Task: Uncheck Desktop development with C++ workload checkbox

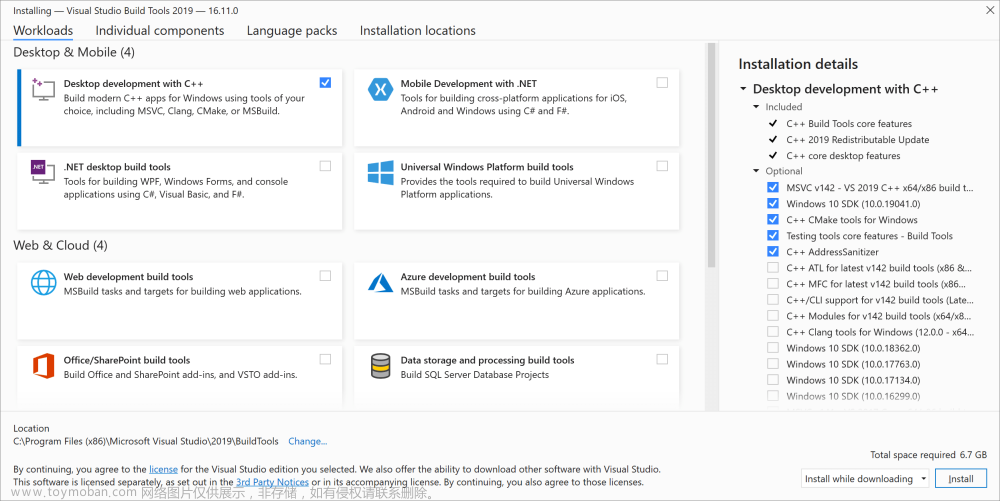Action: click(325, 82)
